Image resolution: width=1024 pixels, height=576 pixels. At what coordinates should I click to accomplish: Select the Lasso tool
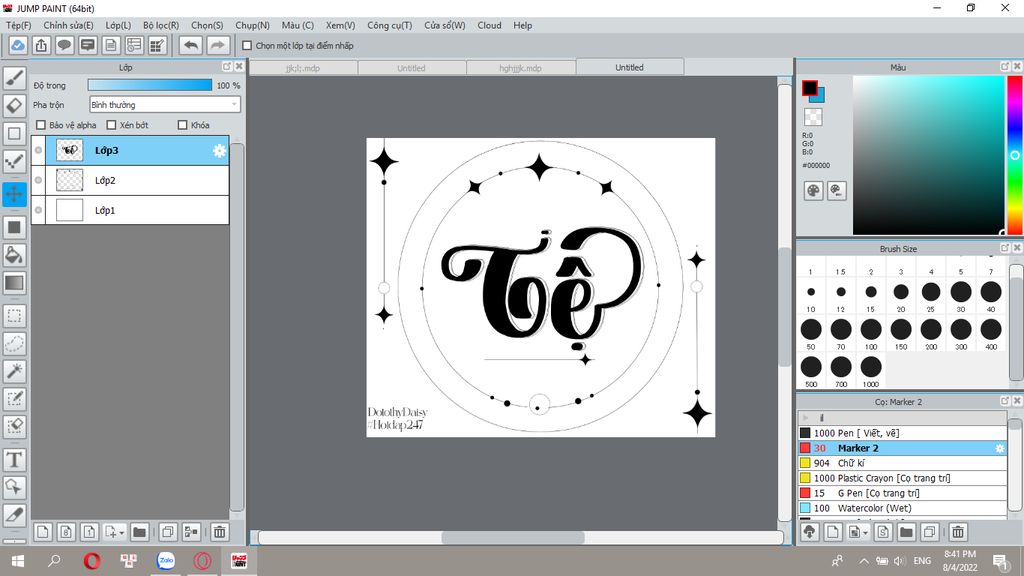click(x=14, y=344)
